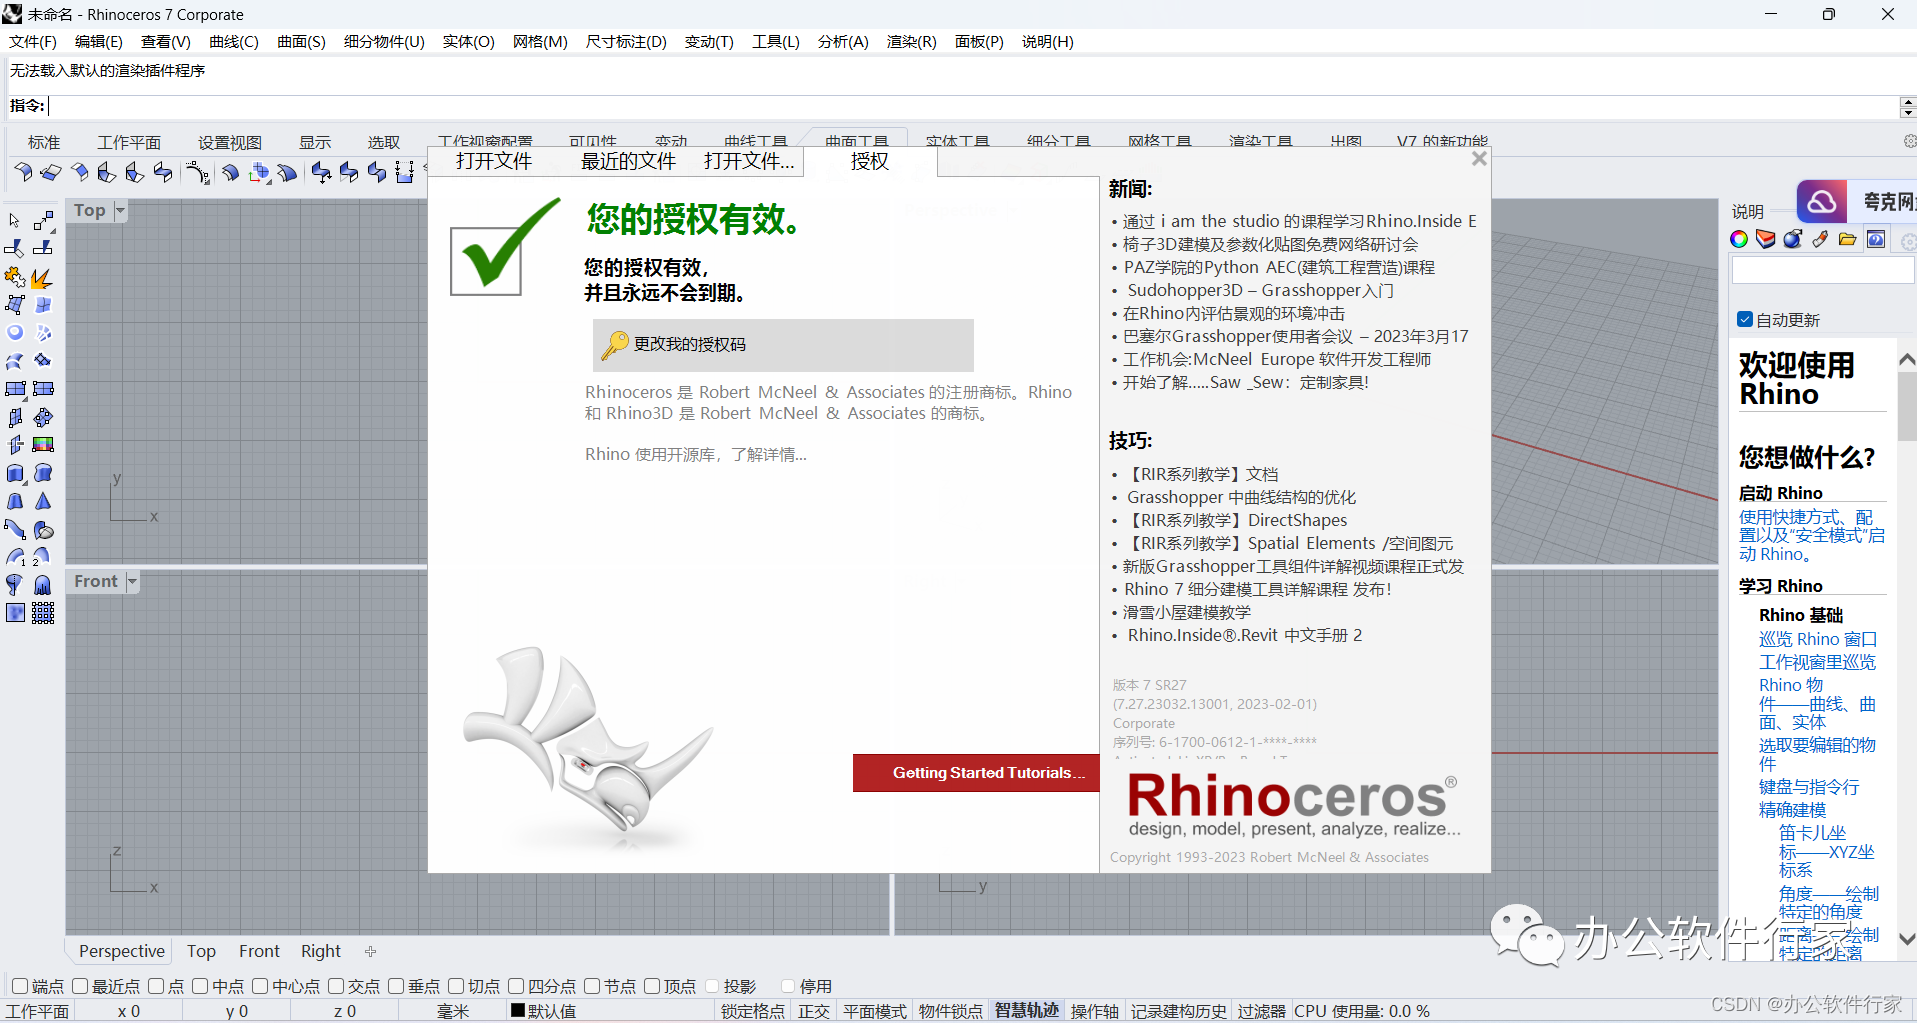Open the Grasshopper 中曲线结构的优化 tip link

1241,497
